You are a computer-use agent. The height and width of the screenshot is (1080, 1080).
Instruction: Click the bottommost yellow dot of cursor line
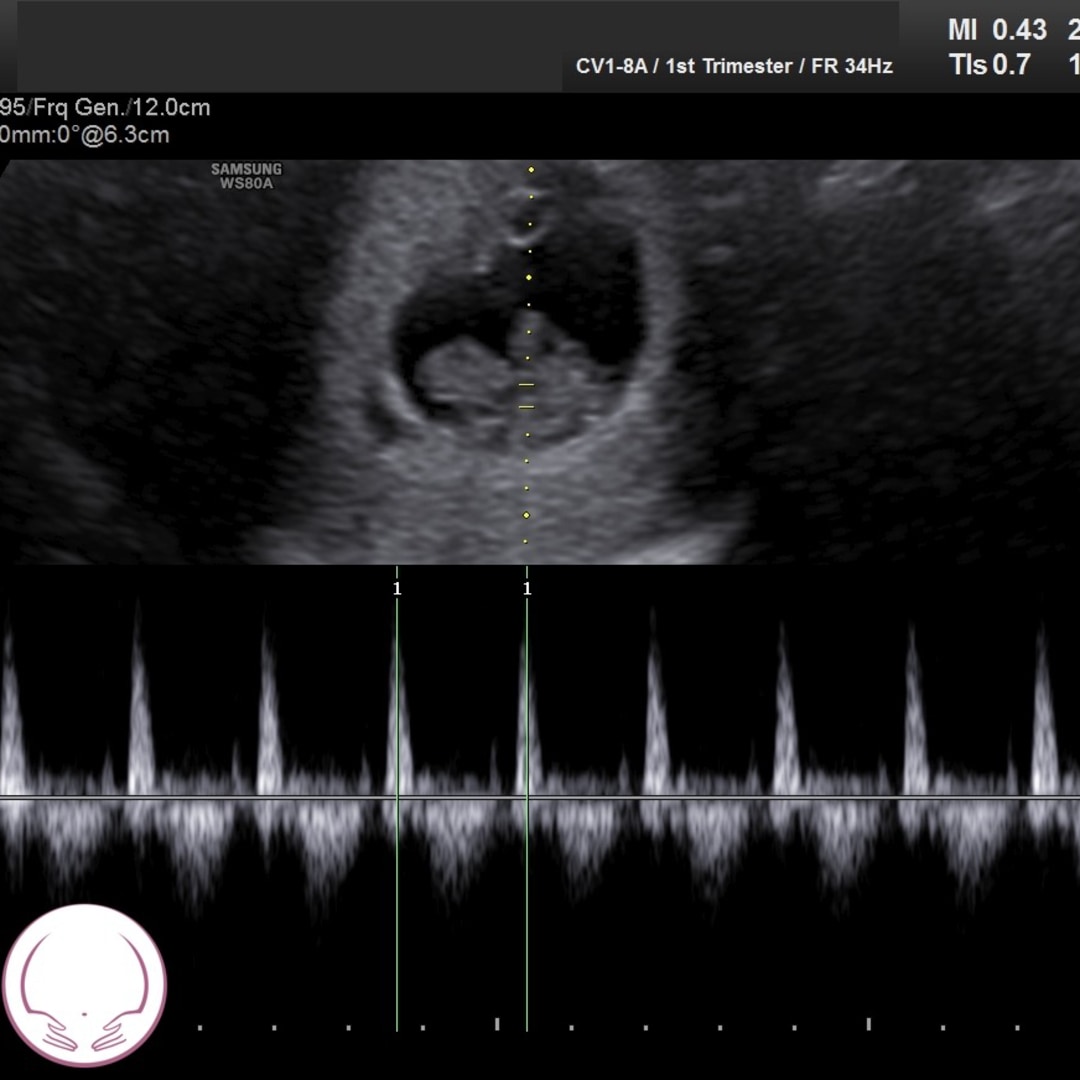pyautogui.click(x=526, y=541)
